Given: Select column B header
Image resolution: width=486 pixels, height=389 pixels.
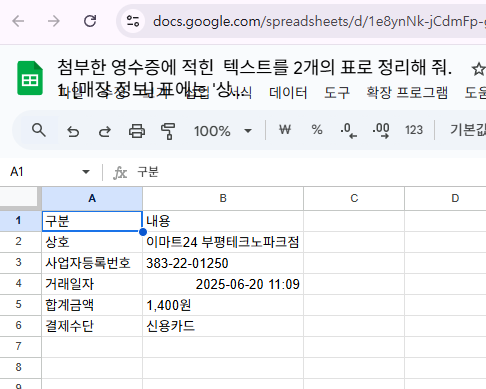Looking at the screenshot, I should (x=223, y=198).
